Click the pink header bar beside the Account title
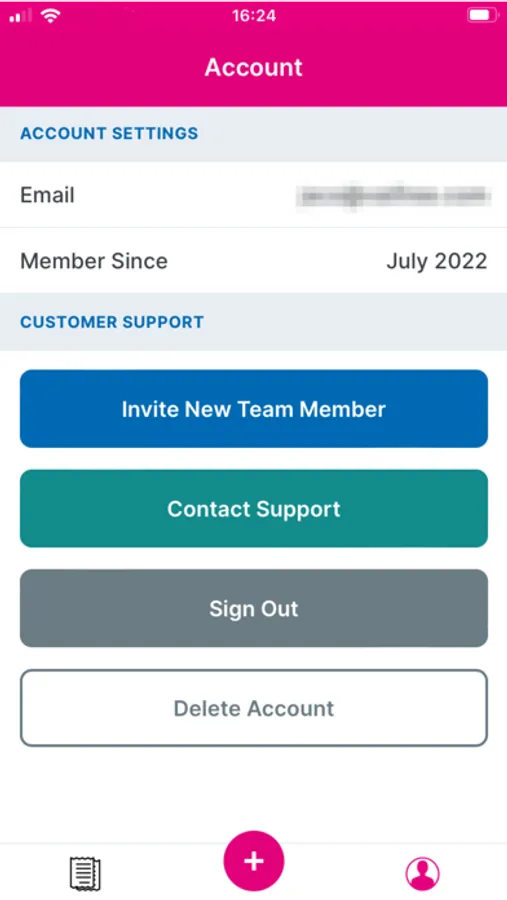This screenshot has width=507, height=900. click(402, 67)
